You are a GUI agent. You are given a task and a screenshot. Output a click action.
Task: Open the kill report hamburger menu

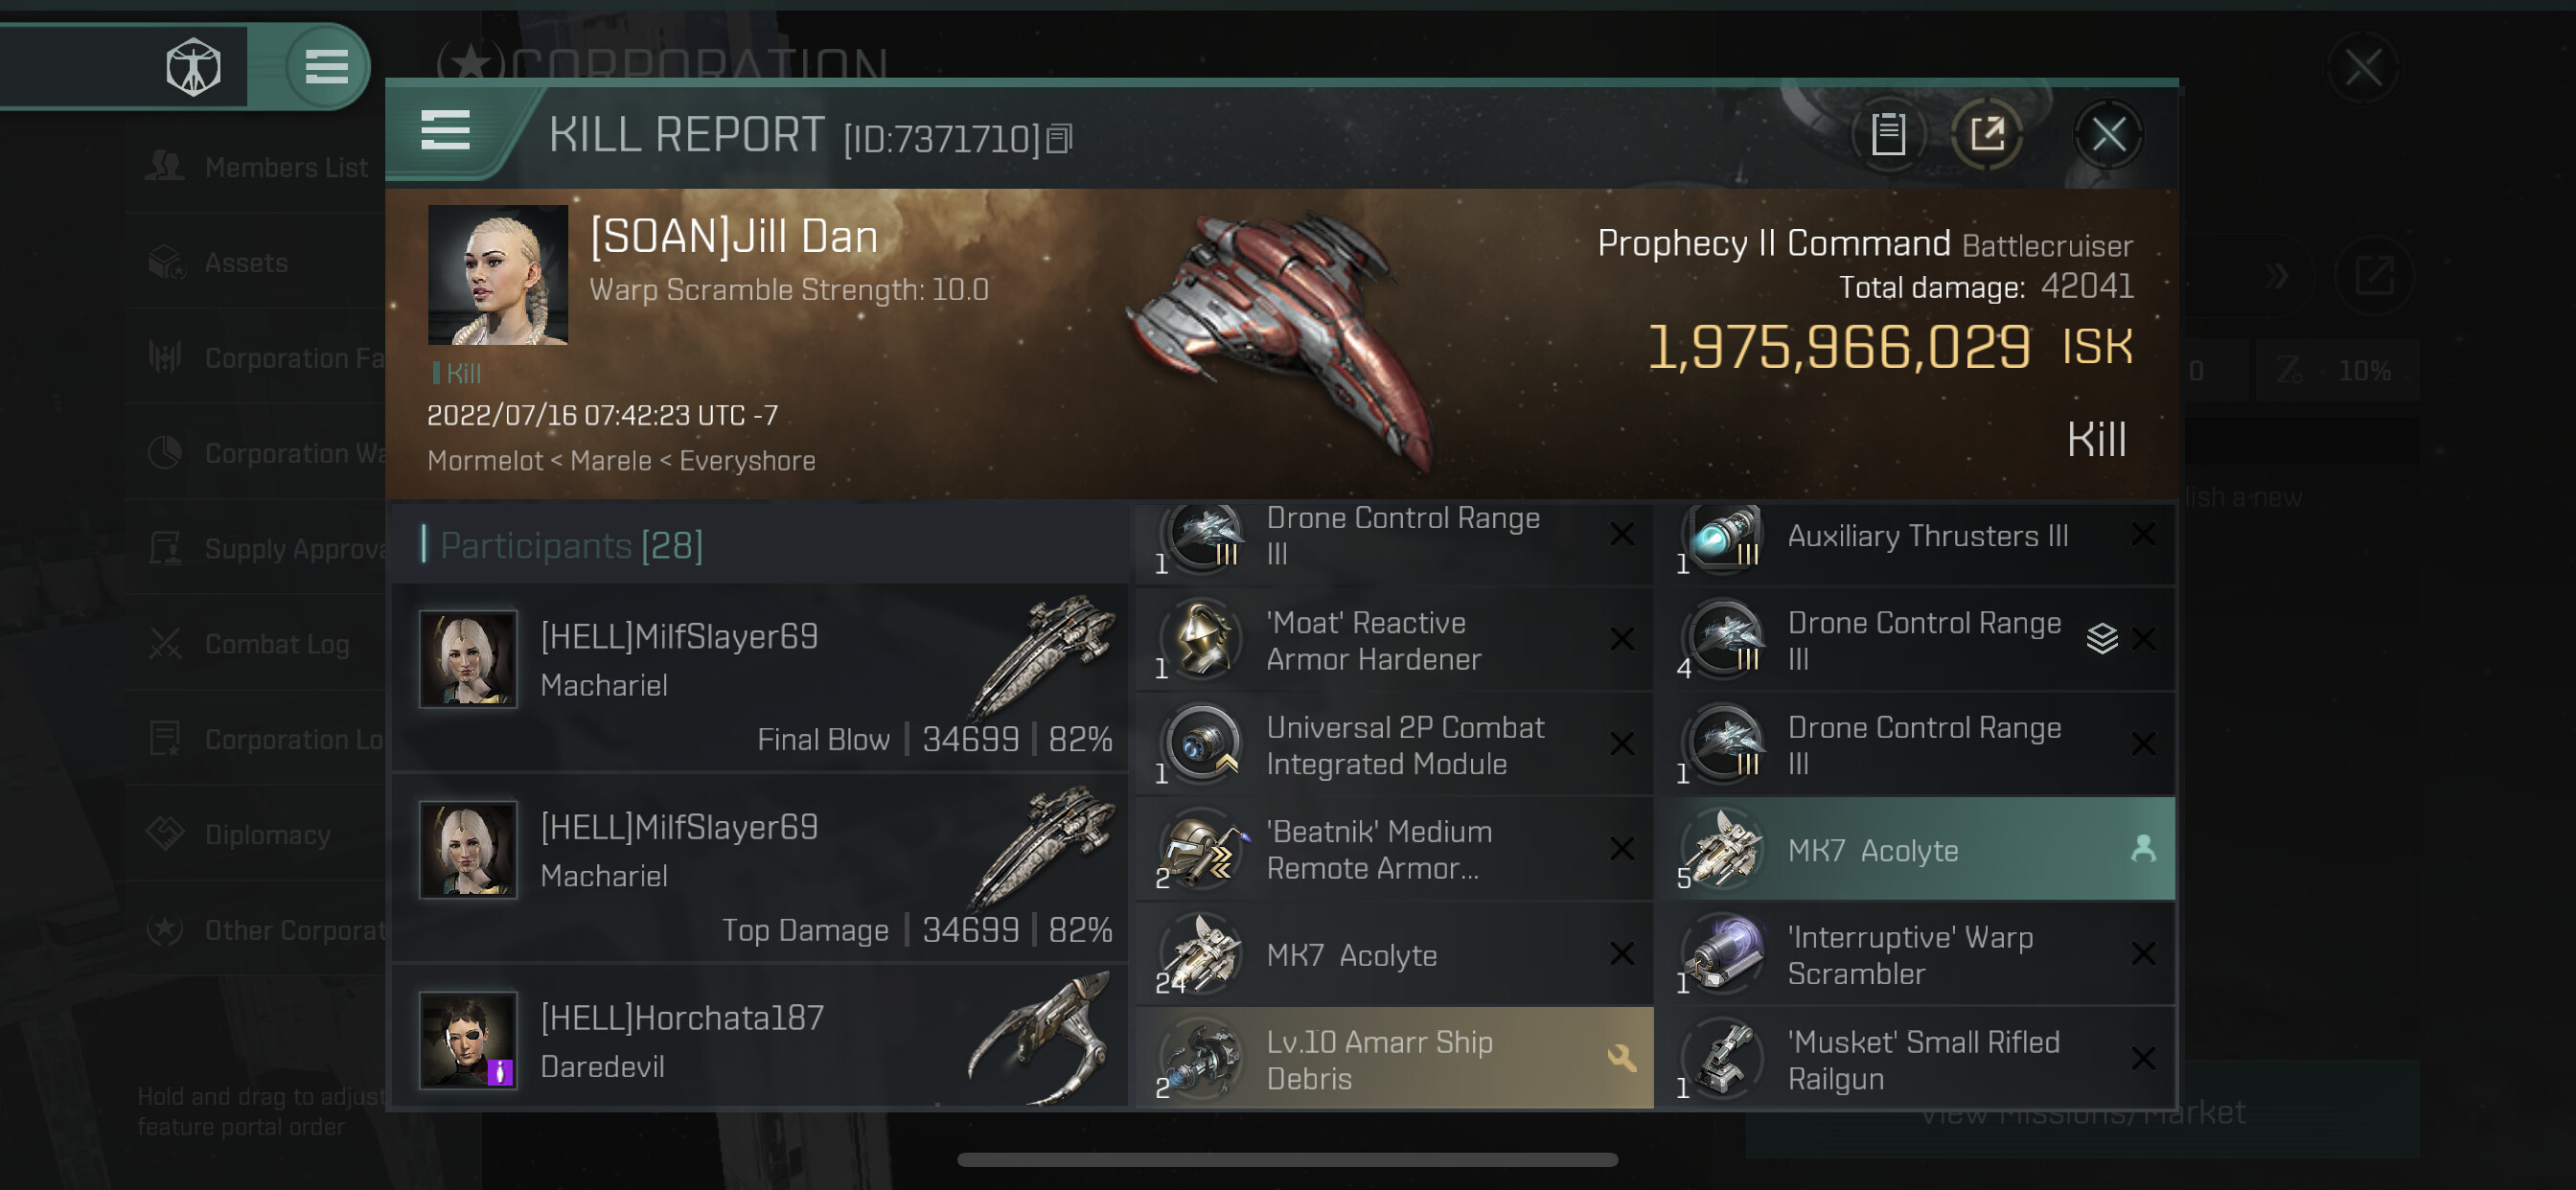pos(445,131)
